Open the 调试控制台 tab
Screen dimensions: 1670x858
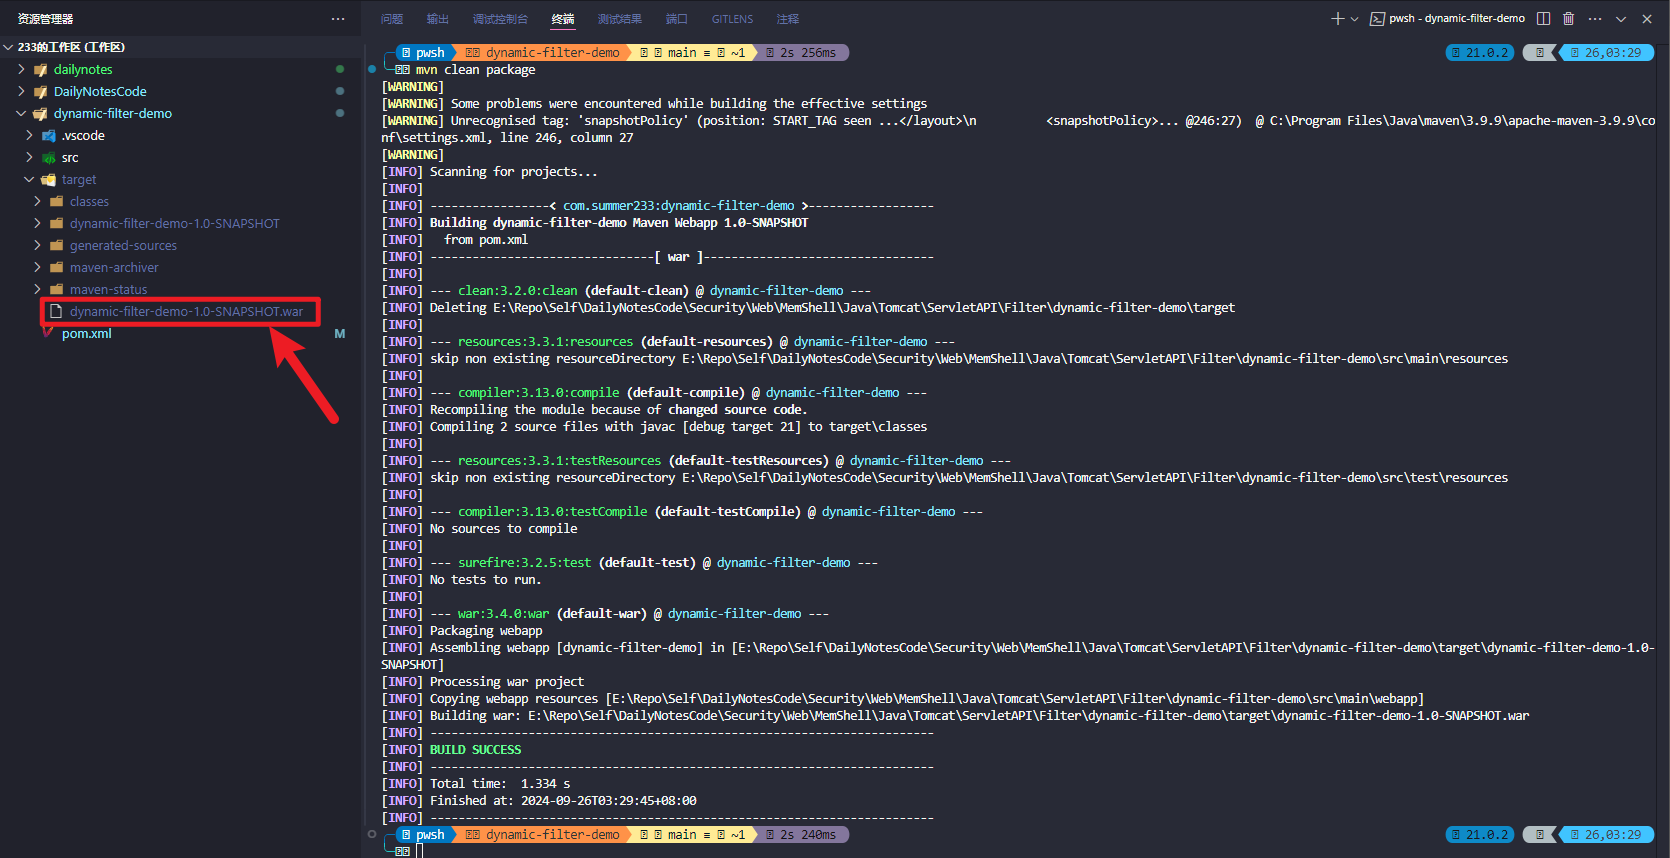tap(500, 19)
